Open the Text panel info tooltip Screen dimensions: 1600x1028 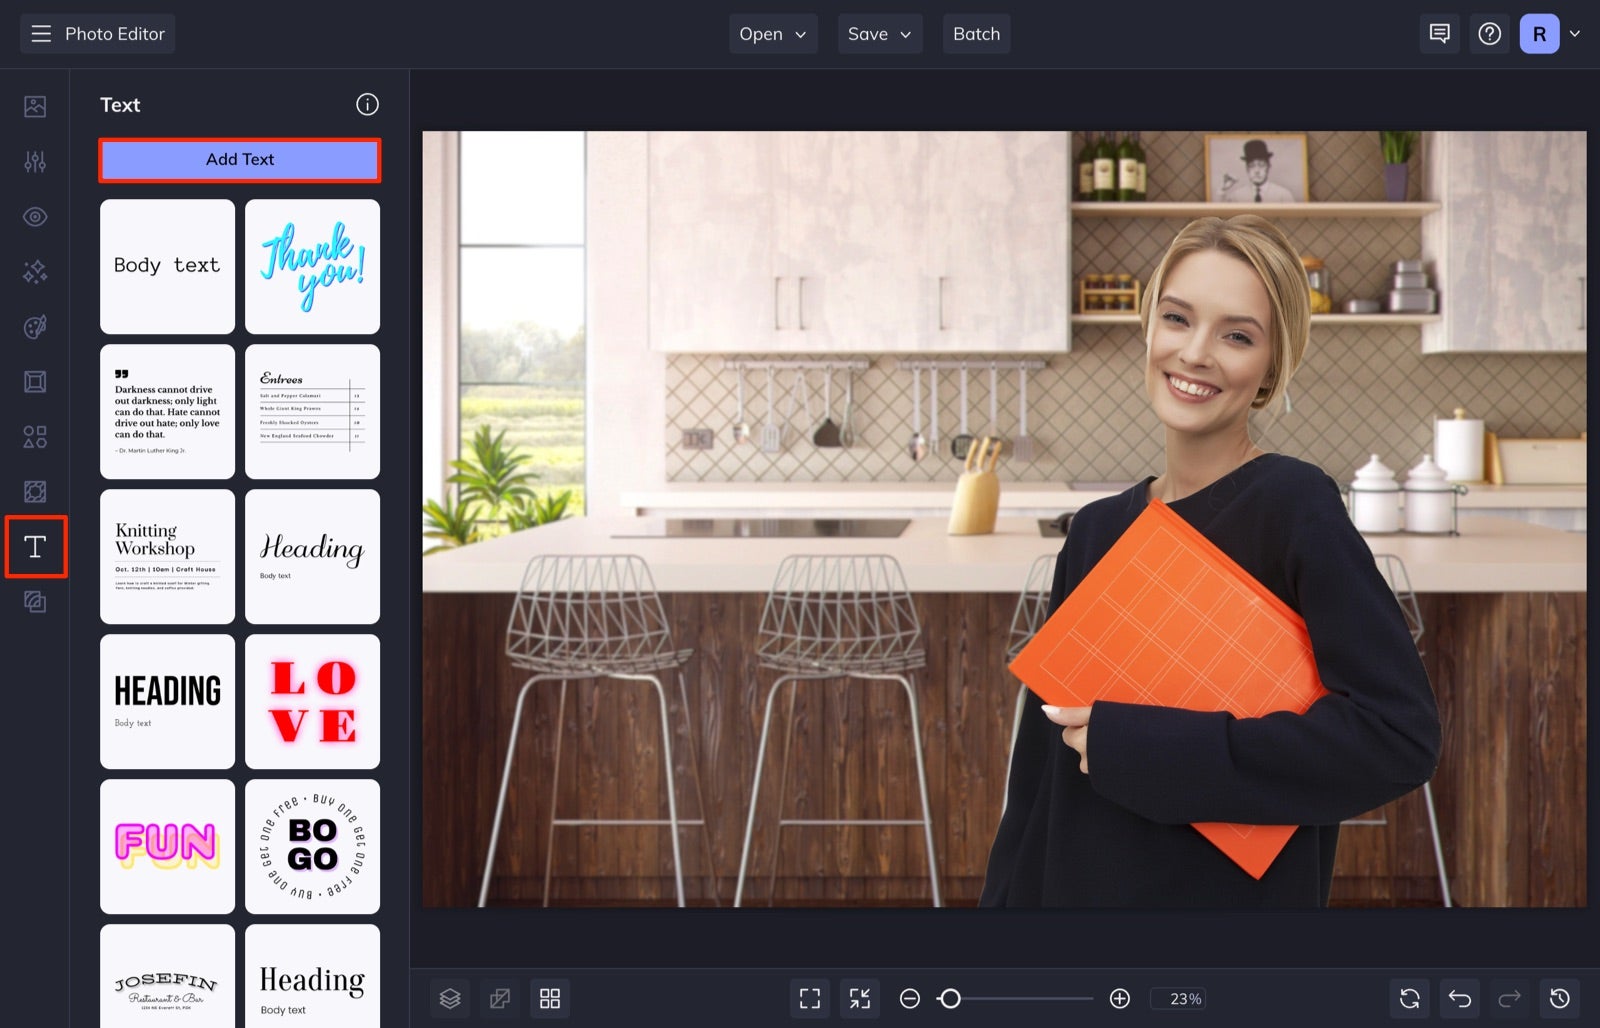click(x=368, y=104)
